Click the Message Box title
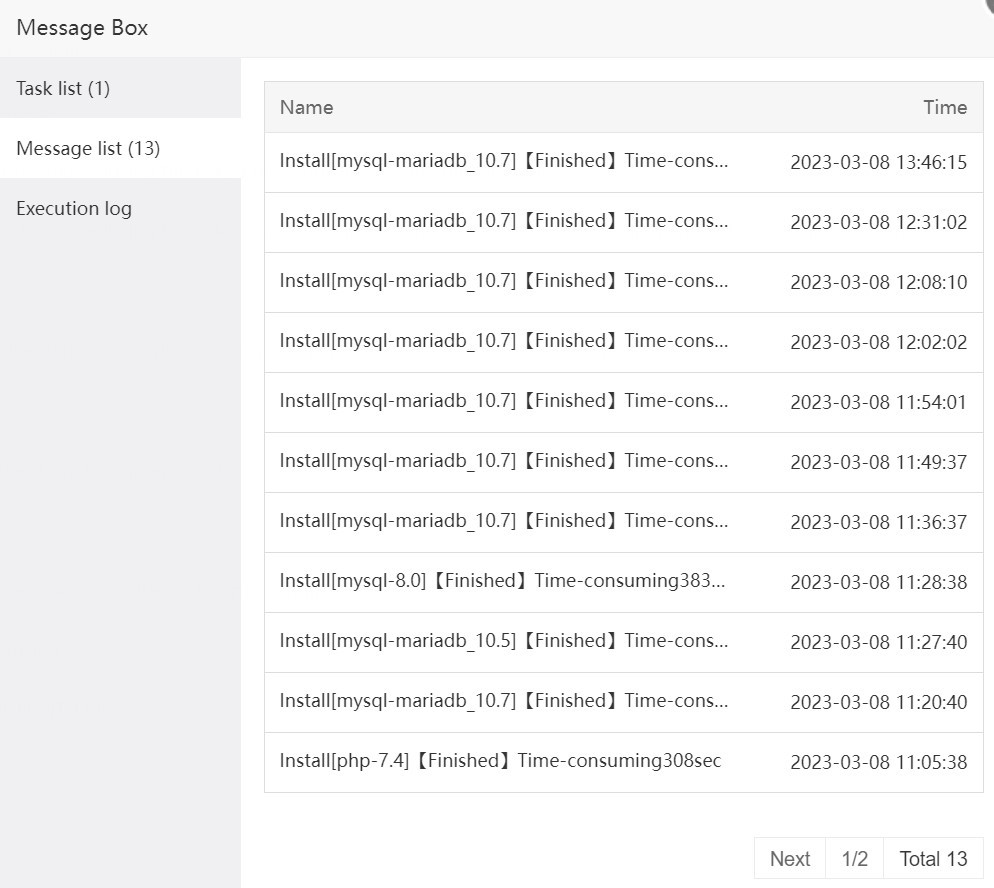This screenshot has width=994, height=888. pyautogui.click(x=81, y=28)
